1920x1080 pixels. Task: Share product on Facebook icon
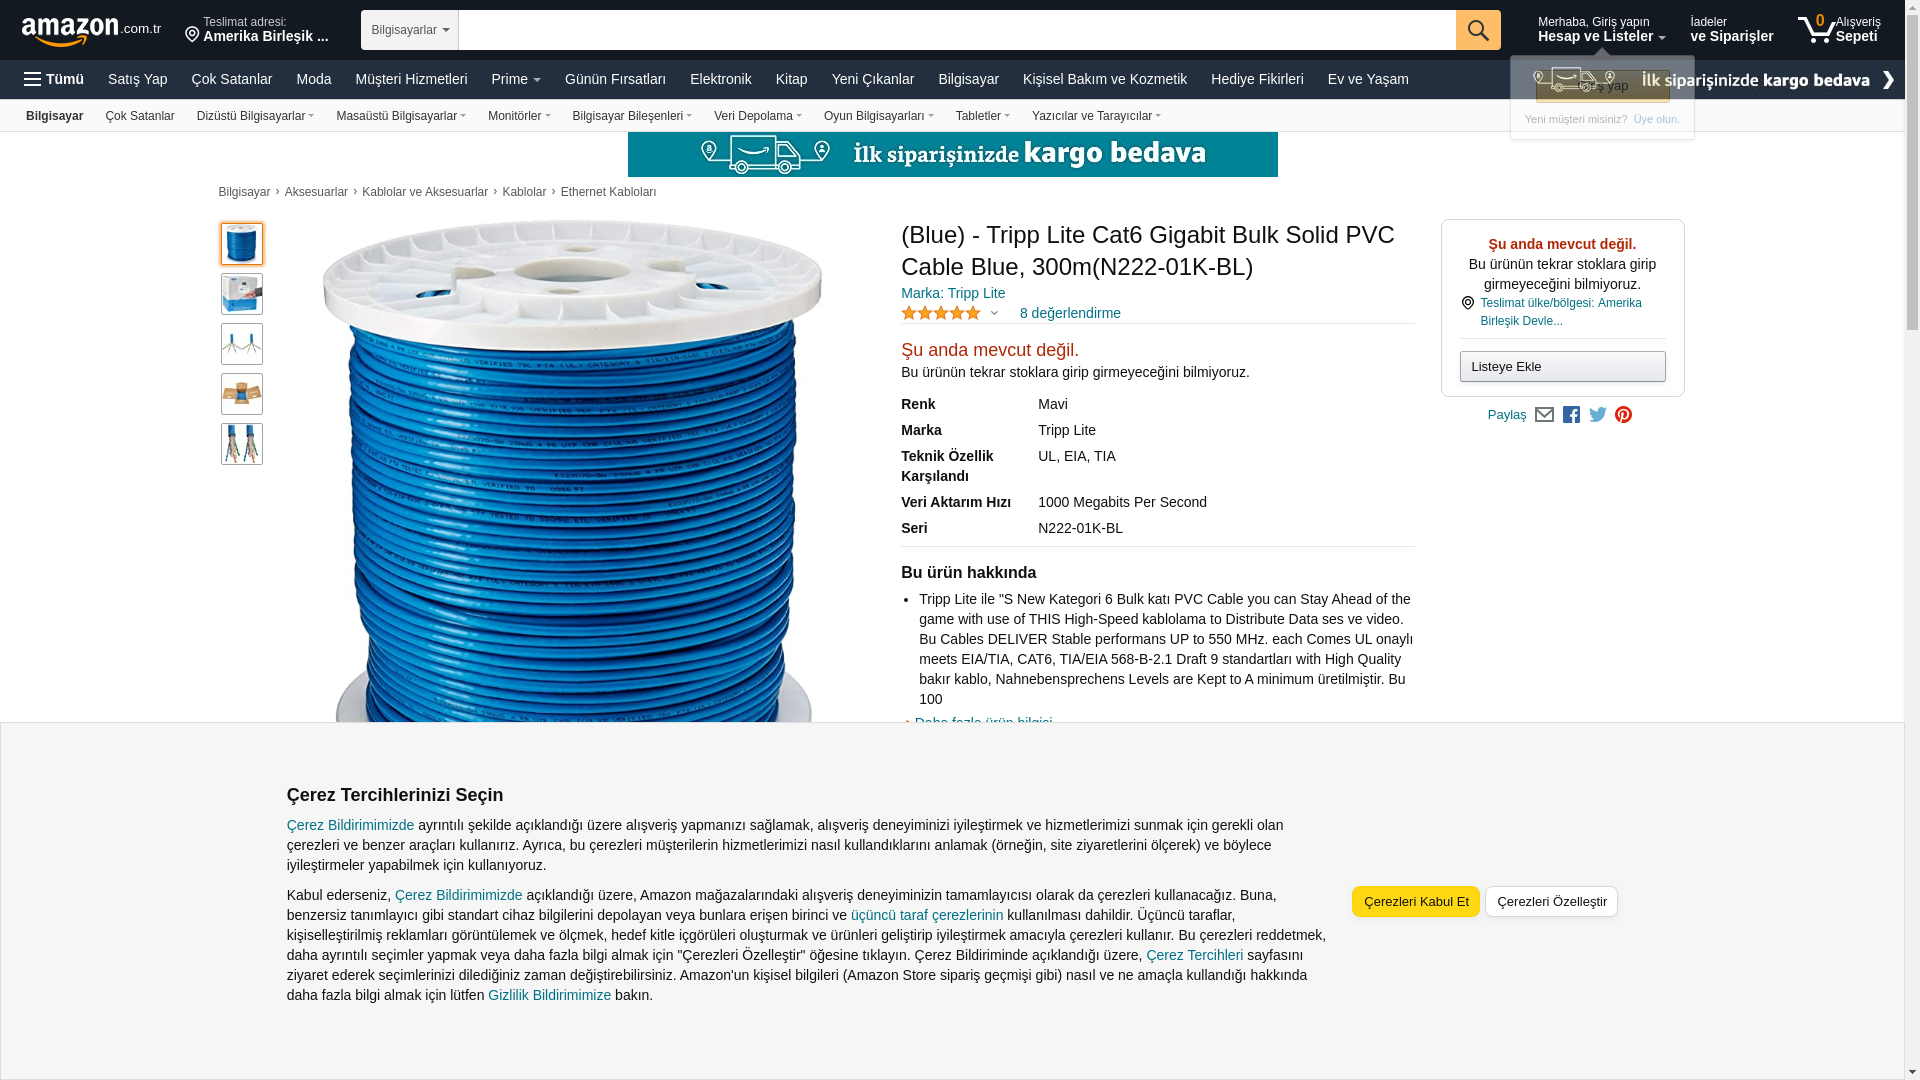1571,415
